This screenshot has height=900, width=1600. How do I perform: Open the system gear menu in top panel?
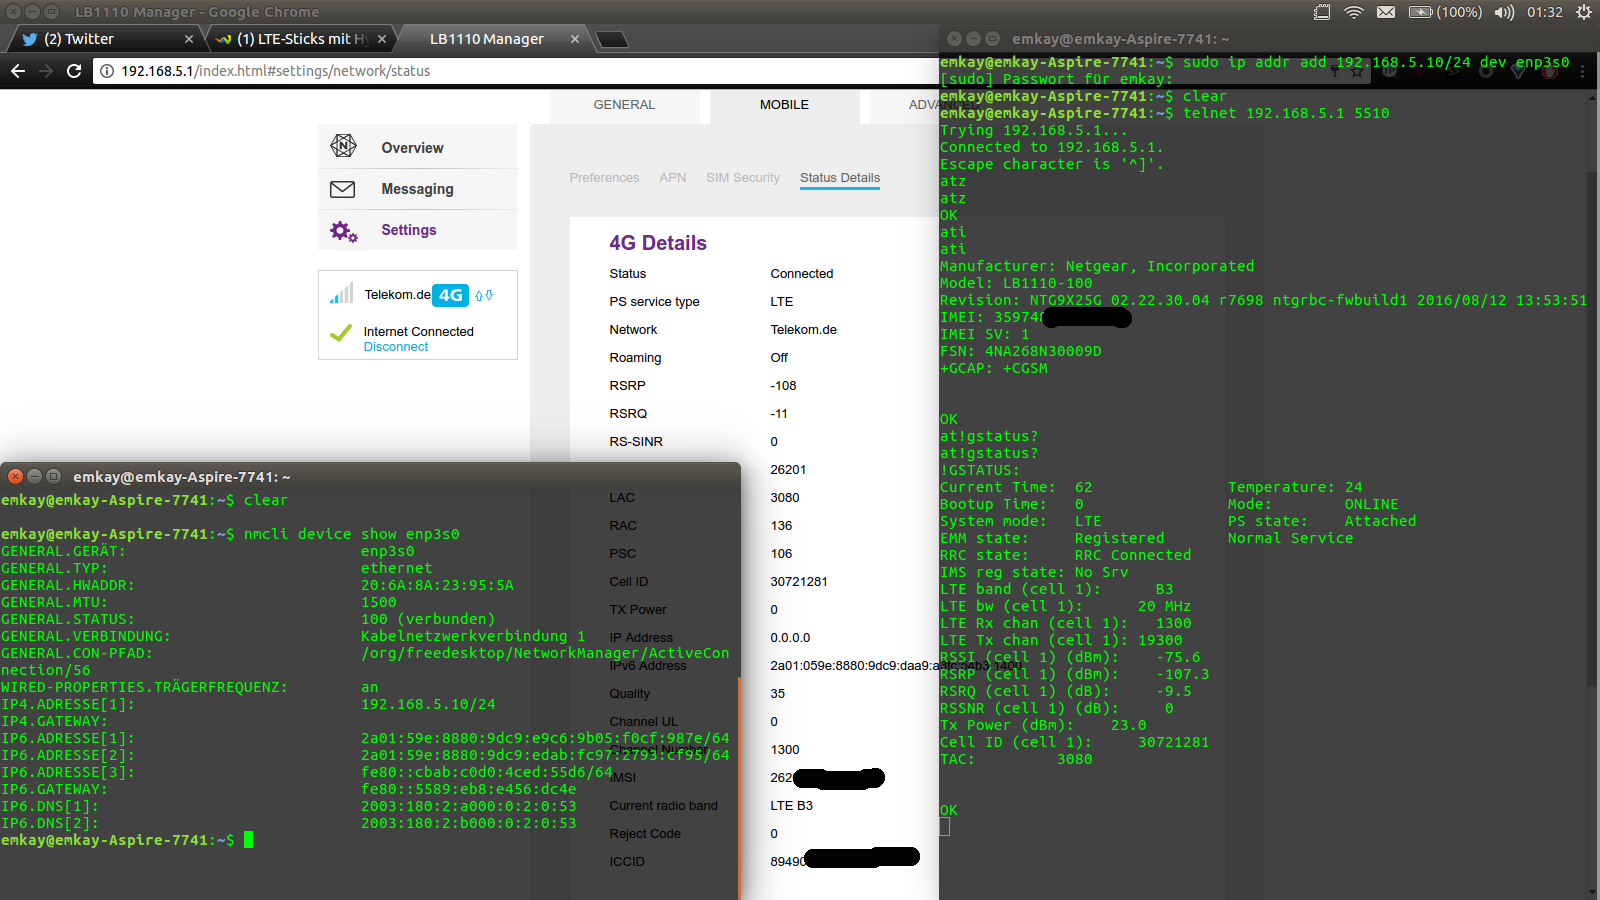pyautogui.click(x=1584, y=12)
